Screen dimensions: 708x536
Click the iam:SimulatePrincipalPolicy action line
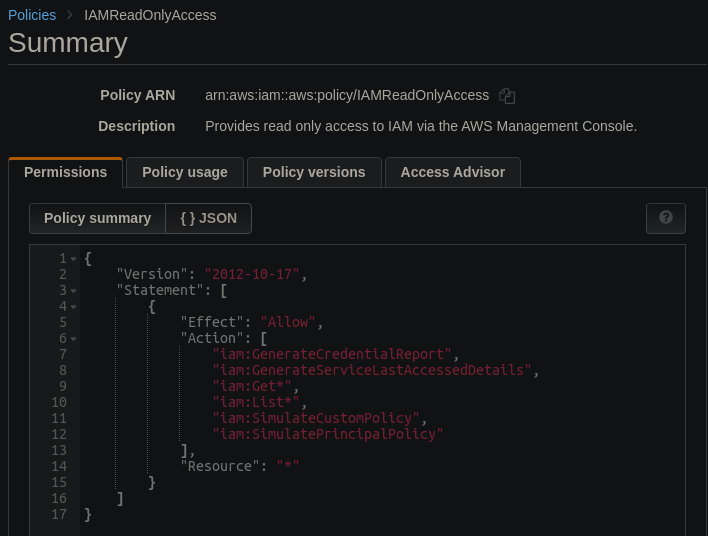[328, 434]
